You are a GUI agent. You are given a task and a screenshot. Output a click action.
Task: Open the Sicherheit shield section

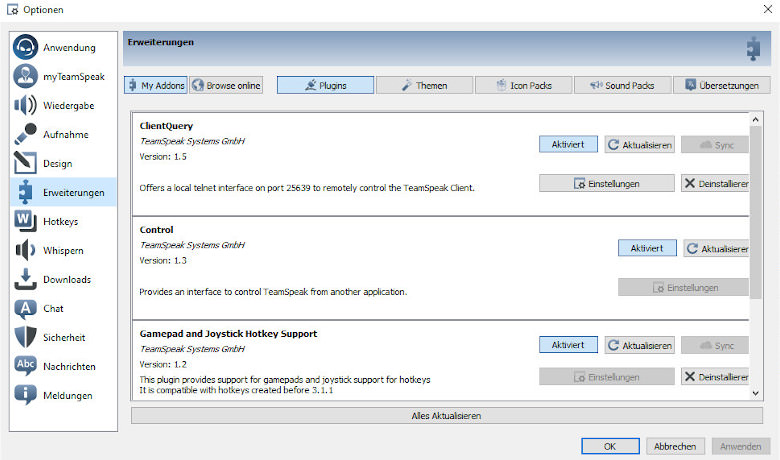click(62, 338)
